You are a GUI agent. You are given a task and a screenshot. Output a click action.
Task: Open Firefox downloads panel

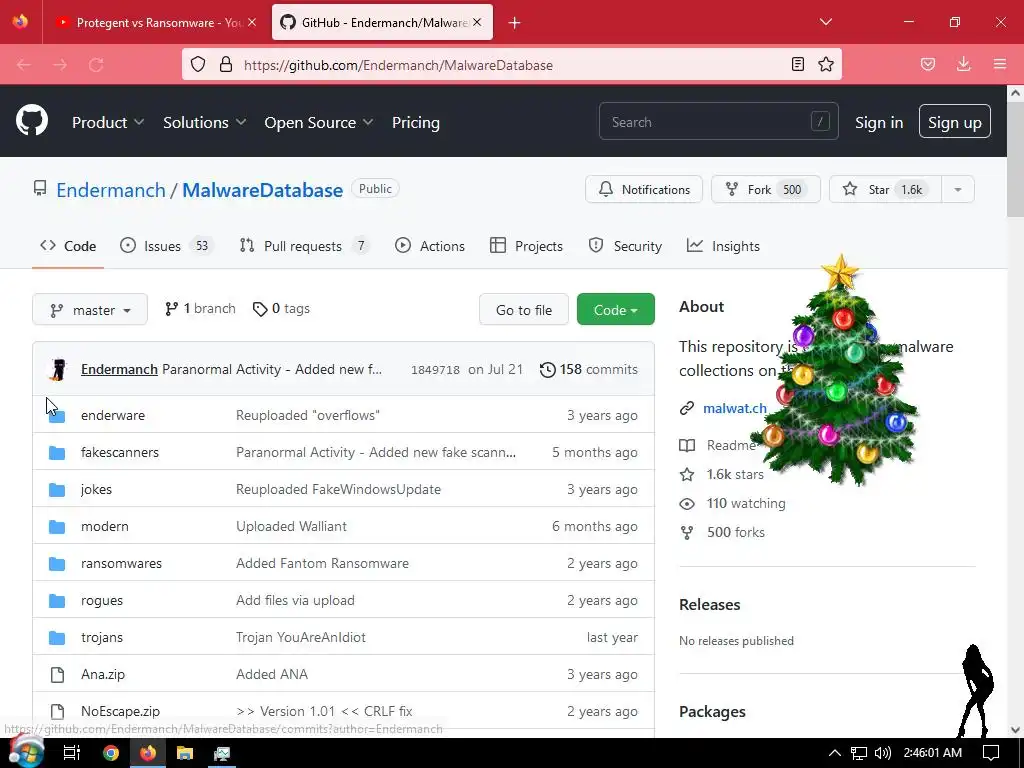[963, 64]
